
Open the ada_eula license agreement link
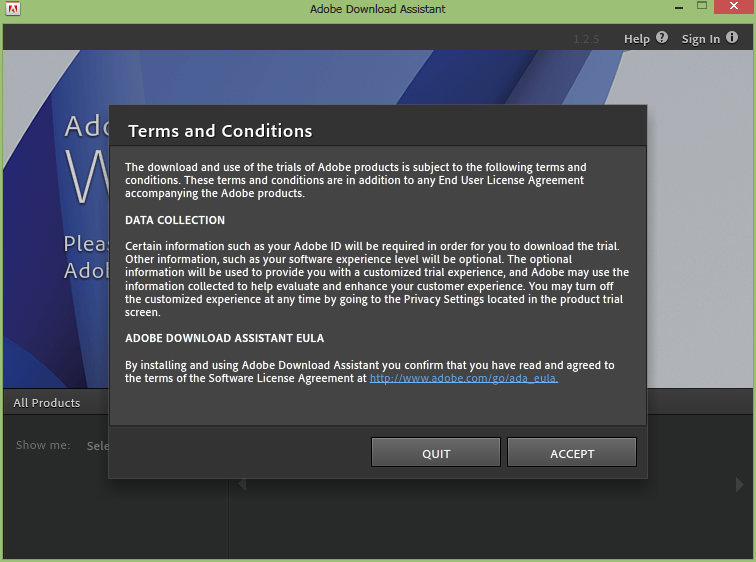click(464, 378)
